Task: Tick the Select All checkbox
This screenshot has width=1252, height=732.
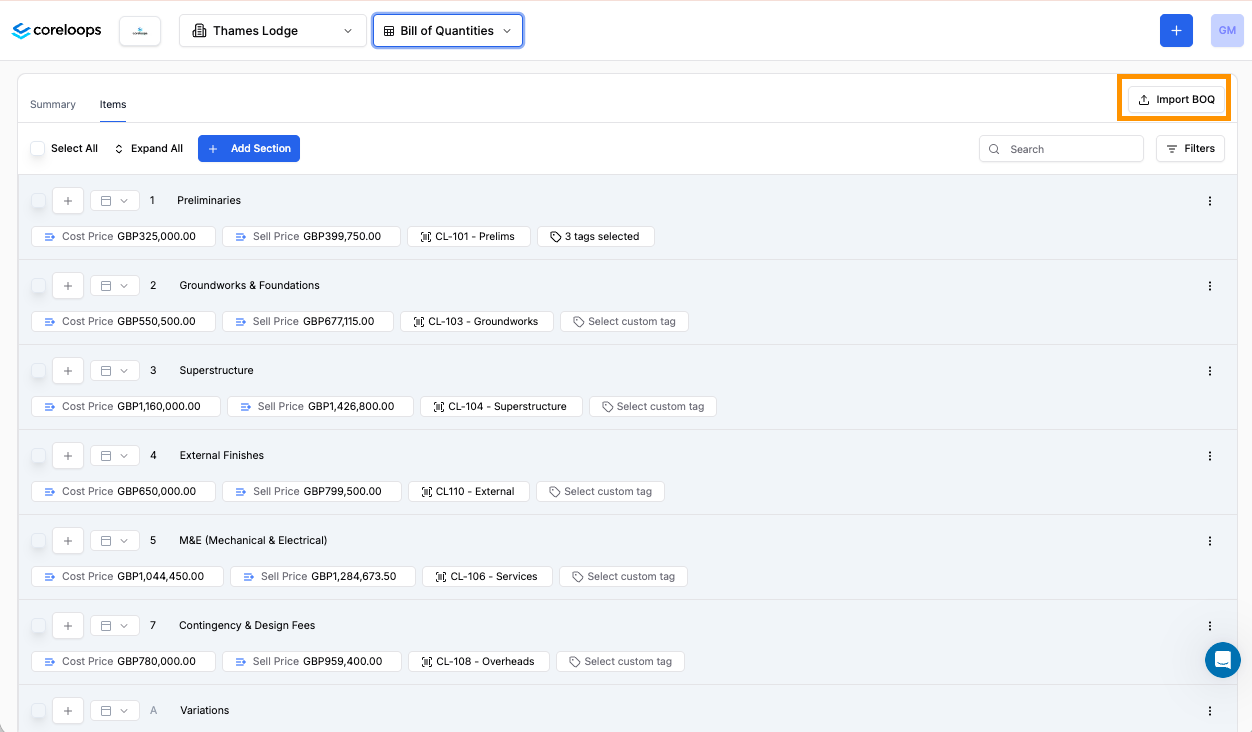Action: click(x=38, y=148)
